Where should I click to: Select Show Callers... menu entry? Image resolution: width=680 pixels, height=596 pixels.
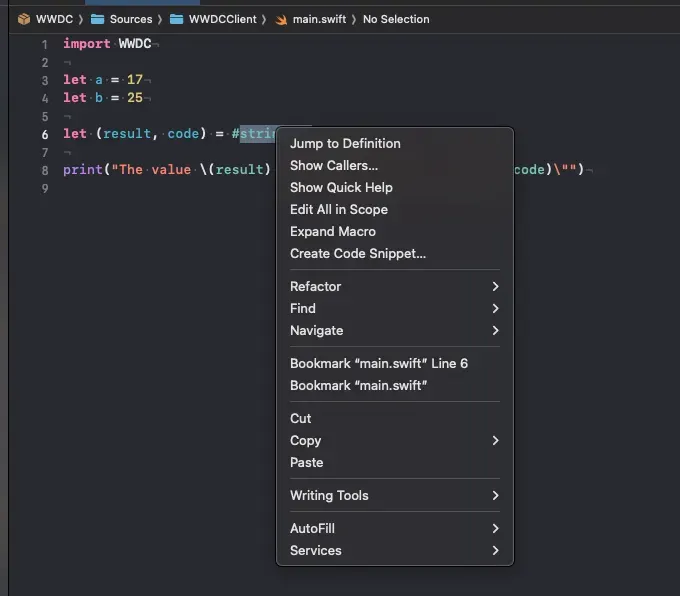334,165
